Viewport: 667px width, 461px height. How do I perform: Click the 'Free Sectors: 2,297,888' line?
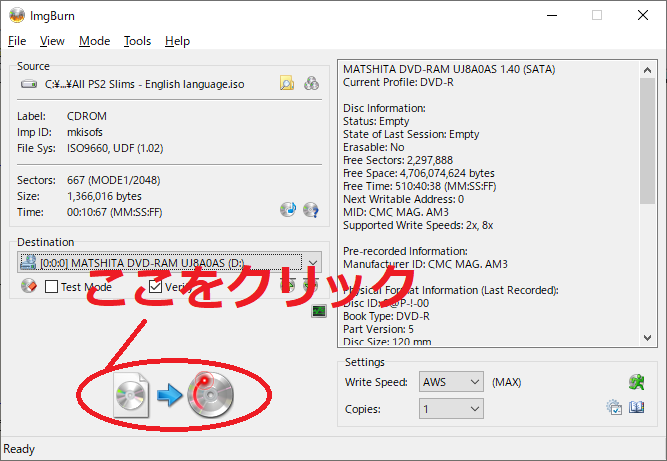point(398,160)
